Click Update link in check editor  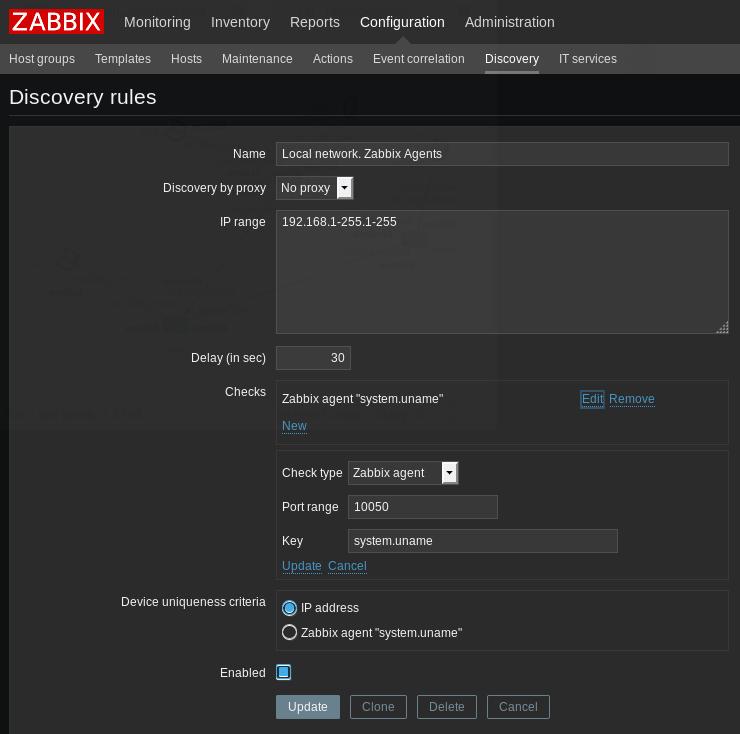click(x=302, y=566)
